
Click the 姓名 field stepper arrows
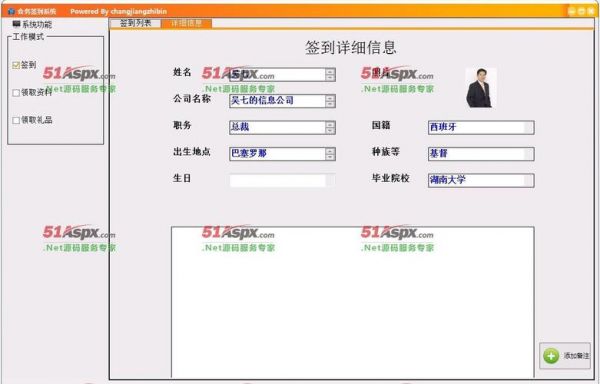pos(330,75)
